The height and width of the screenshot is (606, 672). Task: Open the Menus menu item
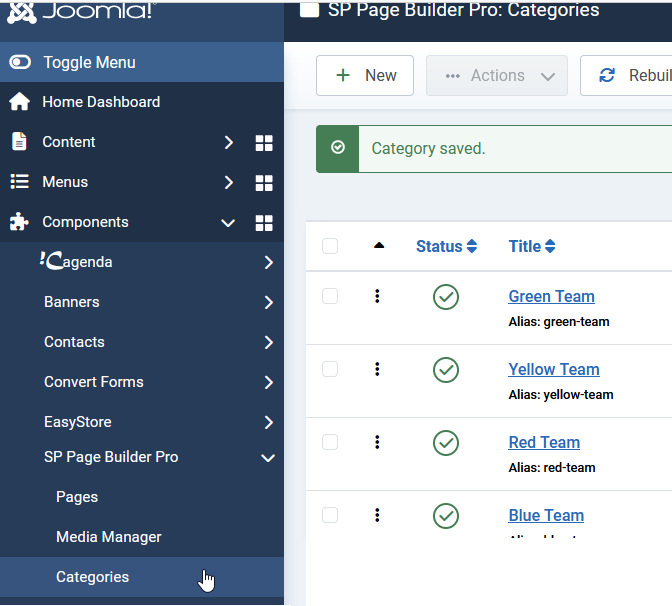[x=65, y=182]
